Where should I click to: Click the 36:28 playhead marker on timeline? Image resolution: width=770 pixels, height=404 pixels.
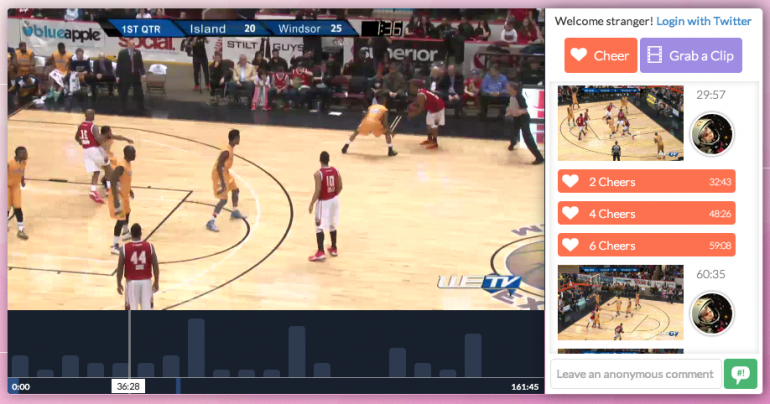coord(128,386)
